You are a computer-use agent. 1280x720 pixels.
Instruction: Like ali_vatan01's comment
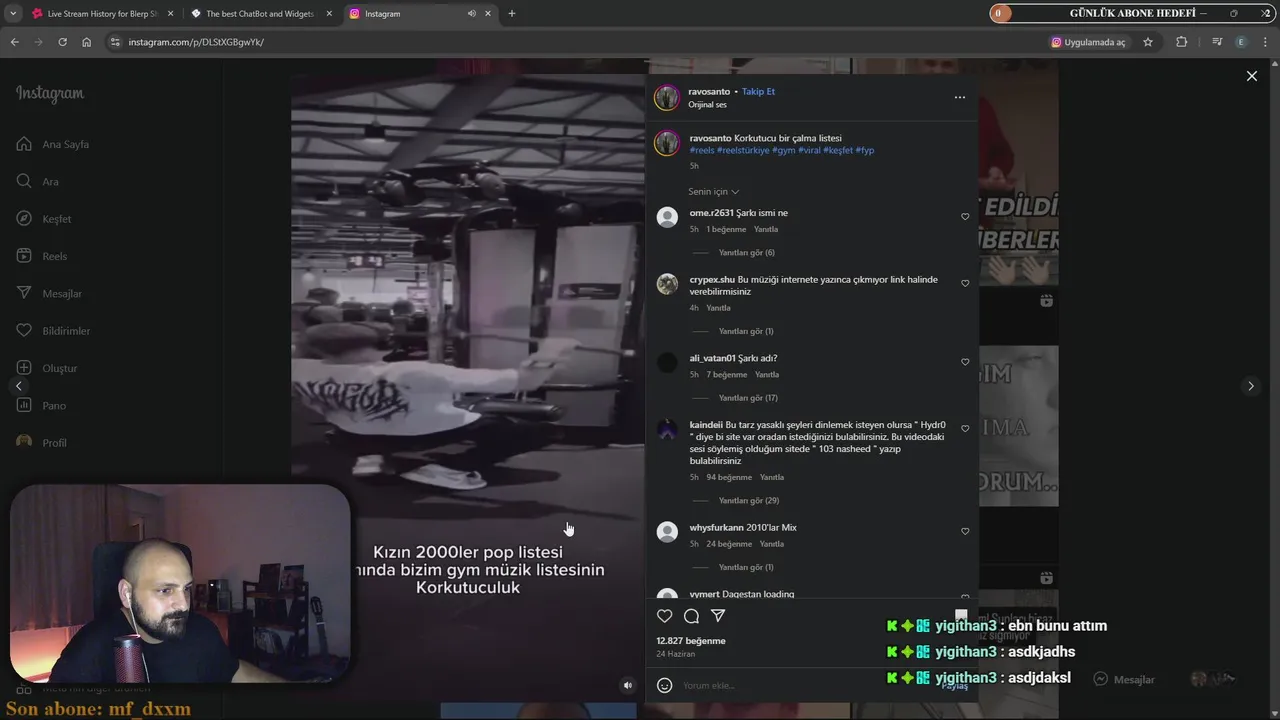965,362
